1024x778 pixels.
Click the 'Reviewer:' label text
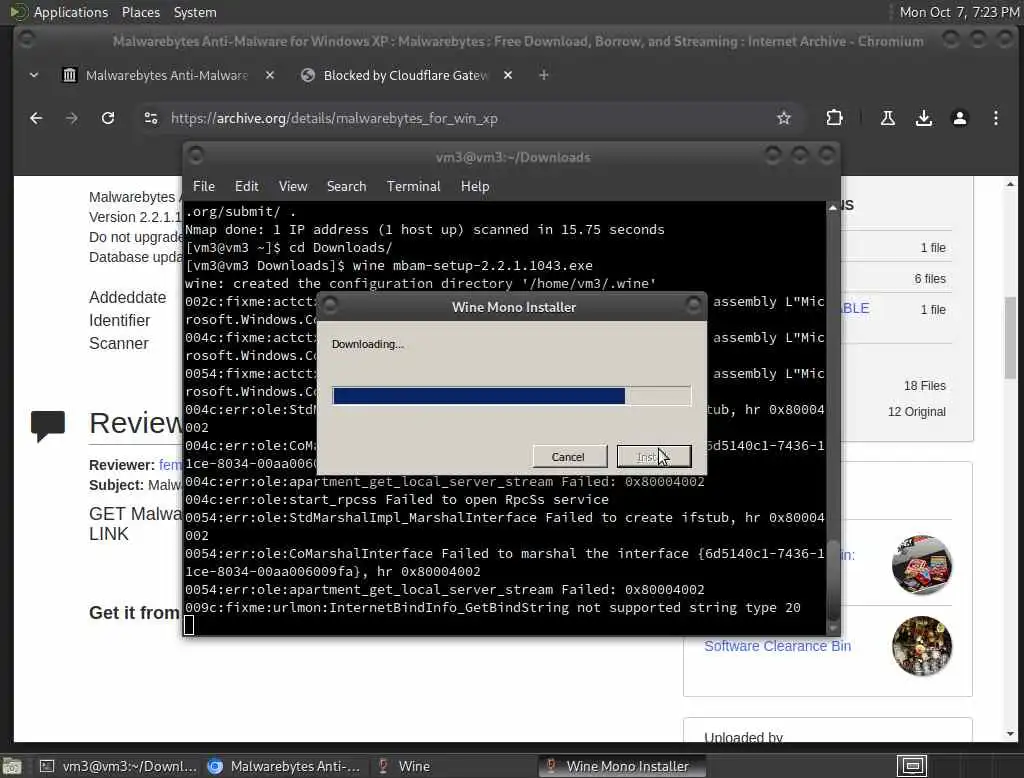[x=121, y=465]
